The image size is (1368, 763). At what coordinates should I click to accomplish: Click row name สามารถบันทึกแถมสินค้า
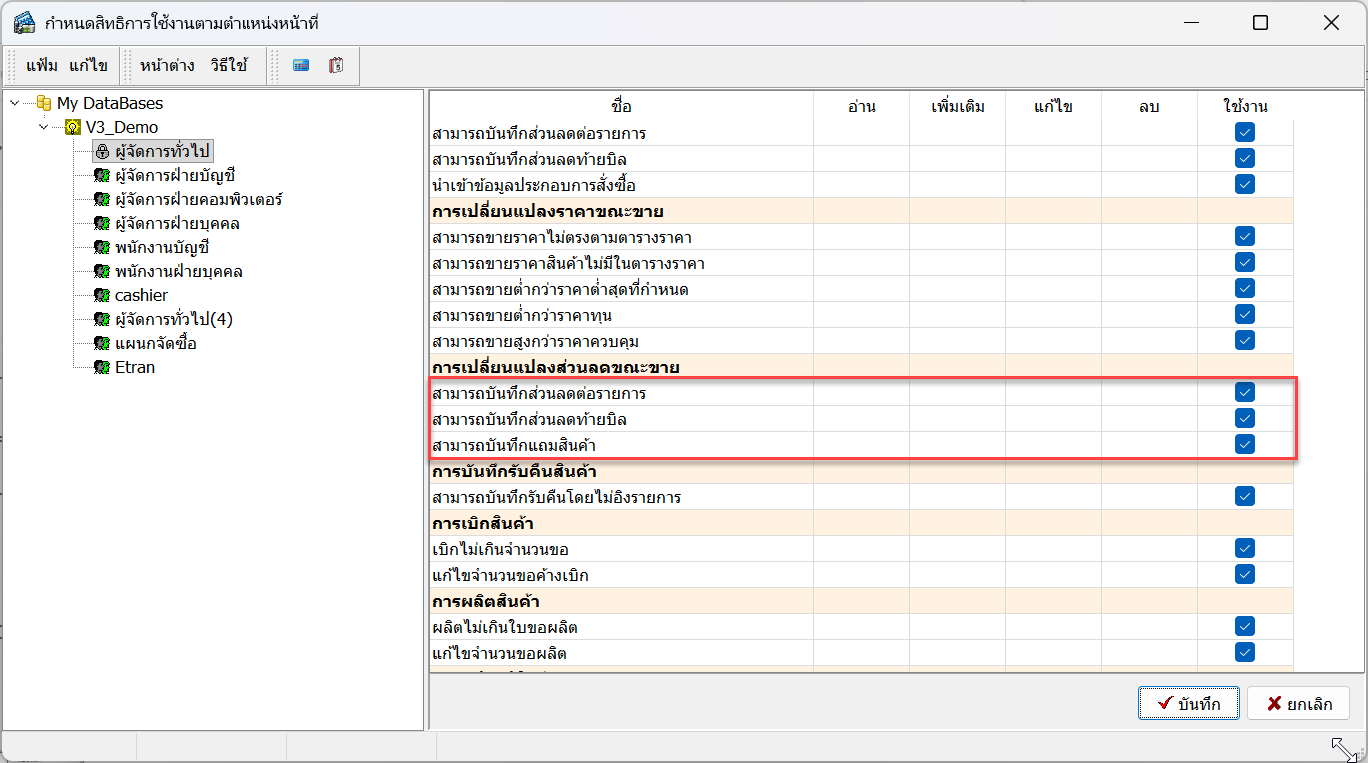point(514,445)
